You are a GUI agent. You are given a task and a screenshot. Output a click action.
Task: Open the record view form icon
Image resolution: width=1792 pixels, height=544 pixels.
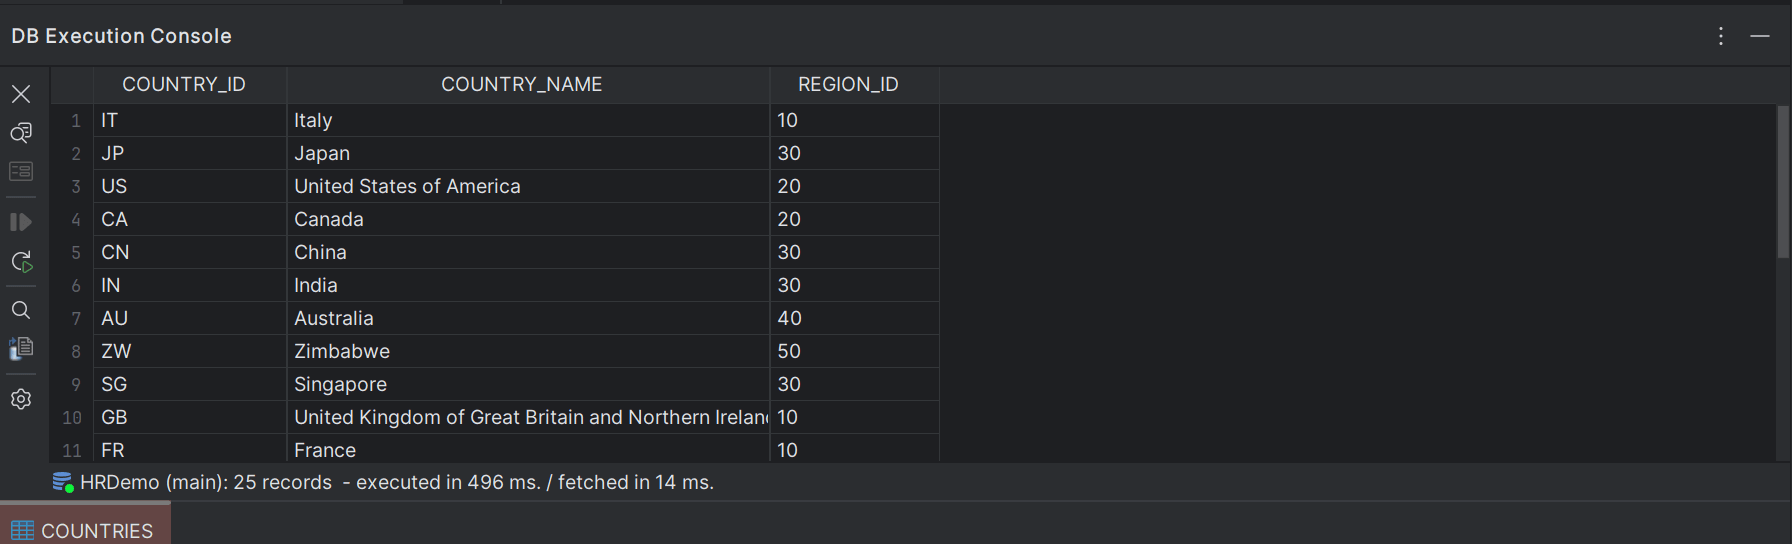[21, 172]
